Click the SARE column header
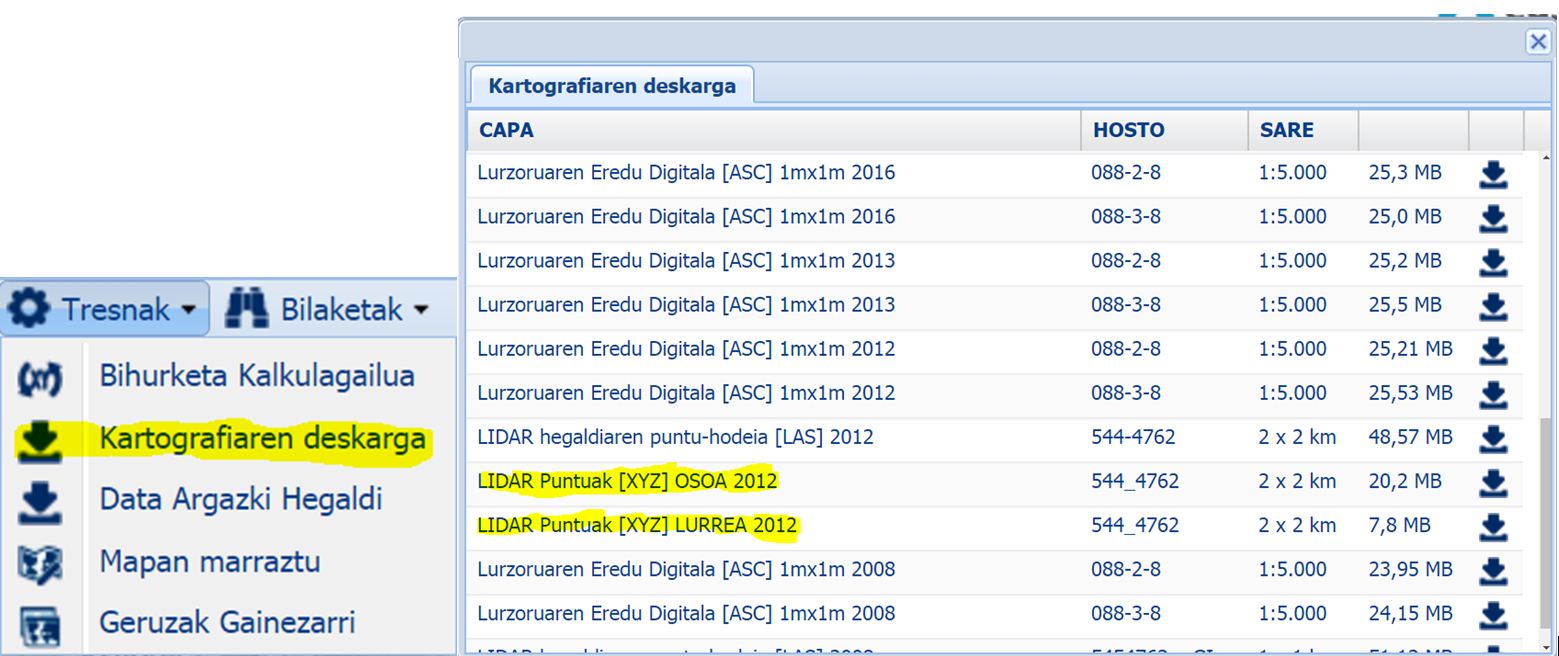This screenshot has height=656, width=1559. pyautogui.click(x=1286, y=130)
